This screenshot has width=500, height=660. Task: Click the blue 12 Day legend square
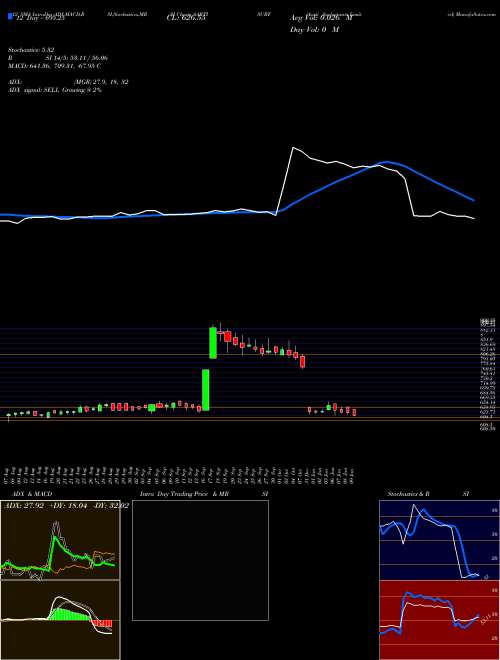(x=11, y=17)
